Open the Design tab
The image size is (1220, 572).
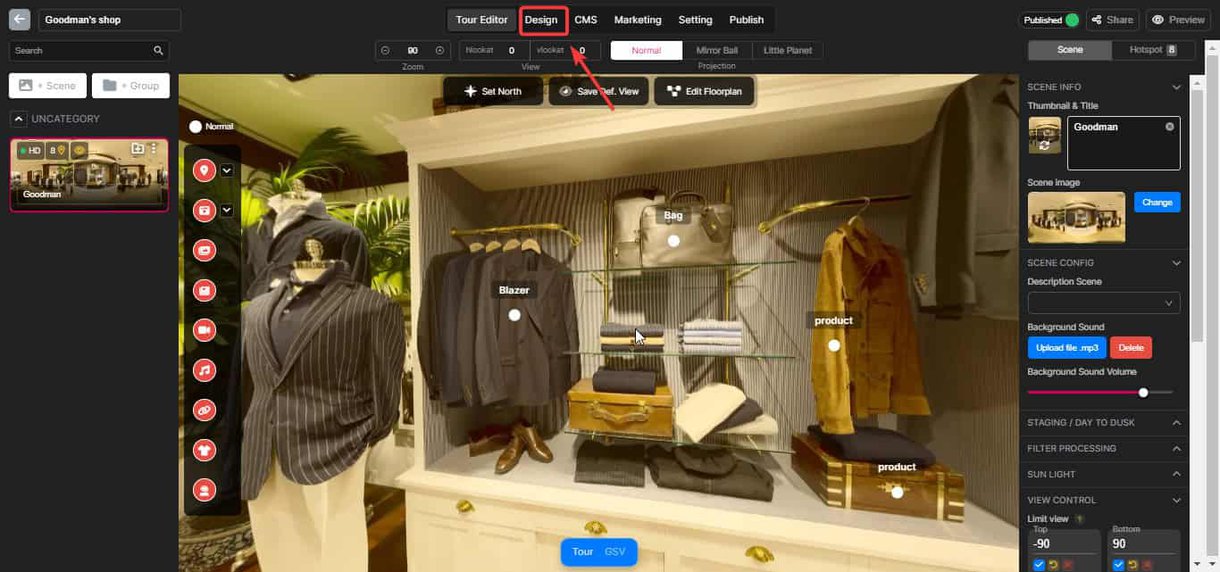[x=542, y=20]
